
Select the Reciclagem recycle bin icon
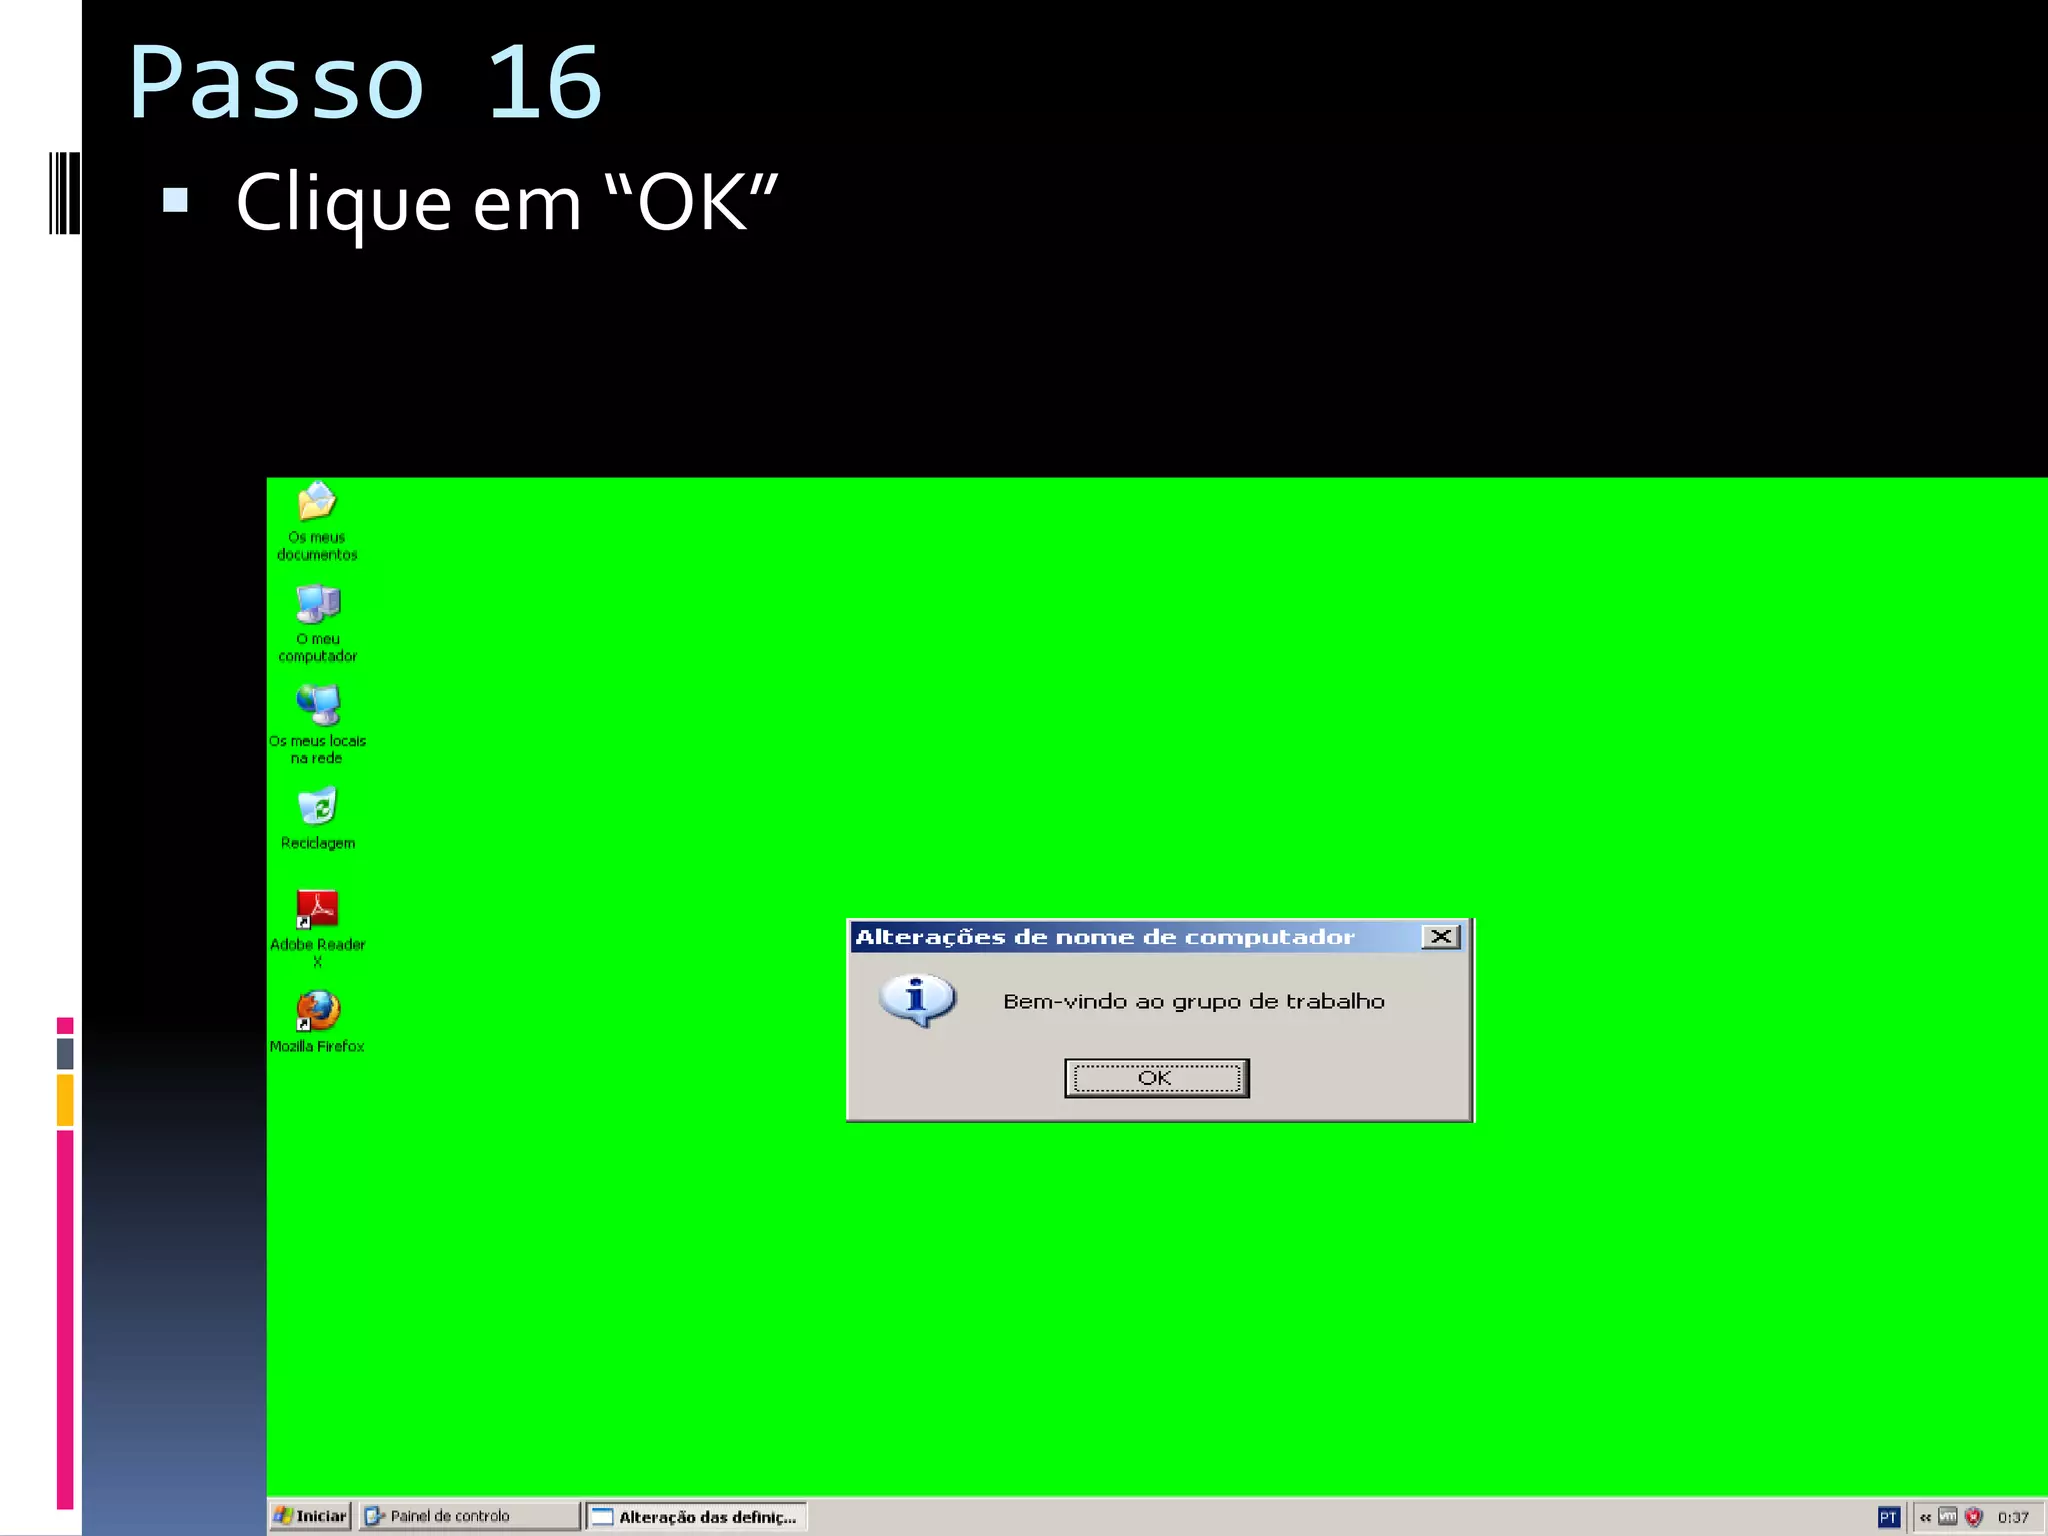coord(317,819)
